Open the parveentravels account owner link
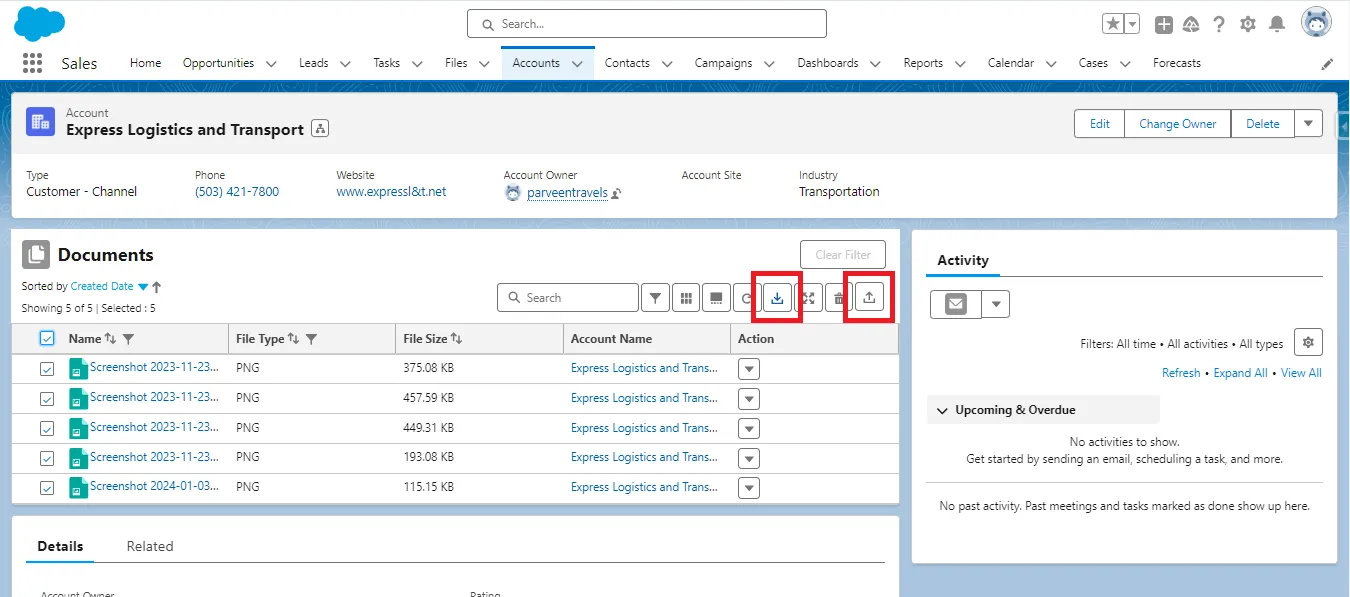The width and height of the screenshot is (1350, 597). (x=567, y=192)
